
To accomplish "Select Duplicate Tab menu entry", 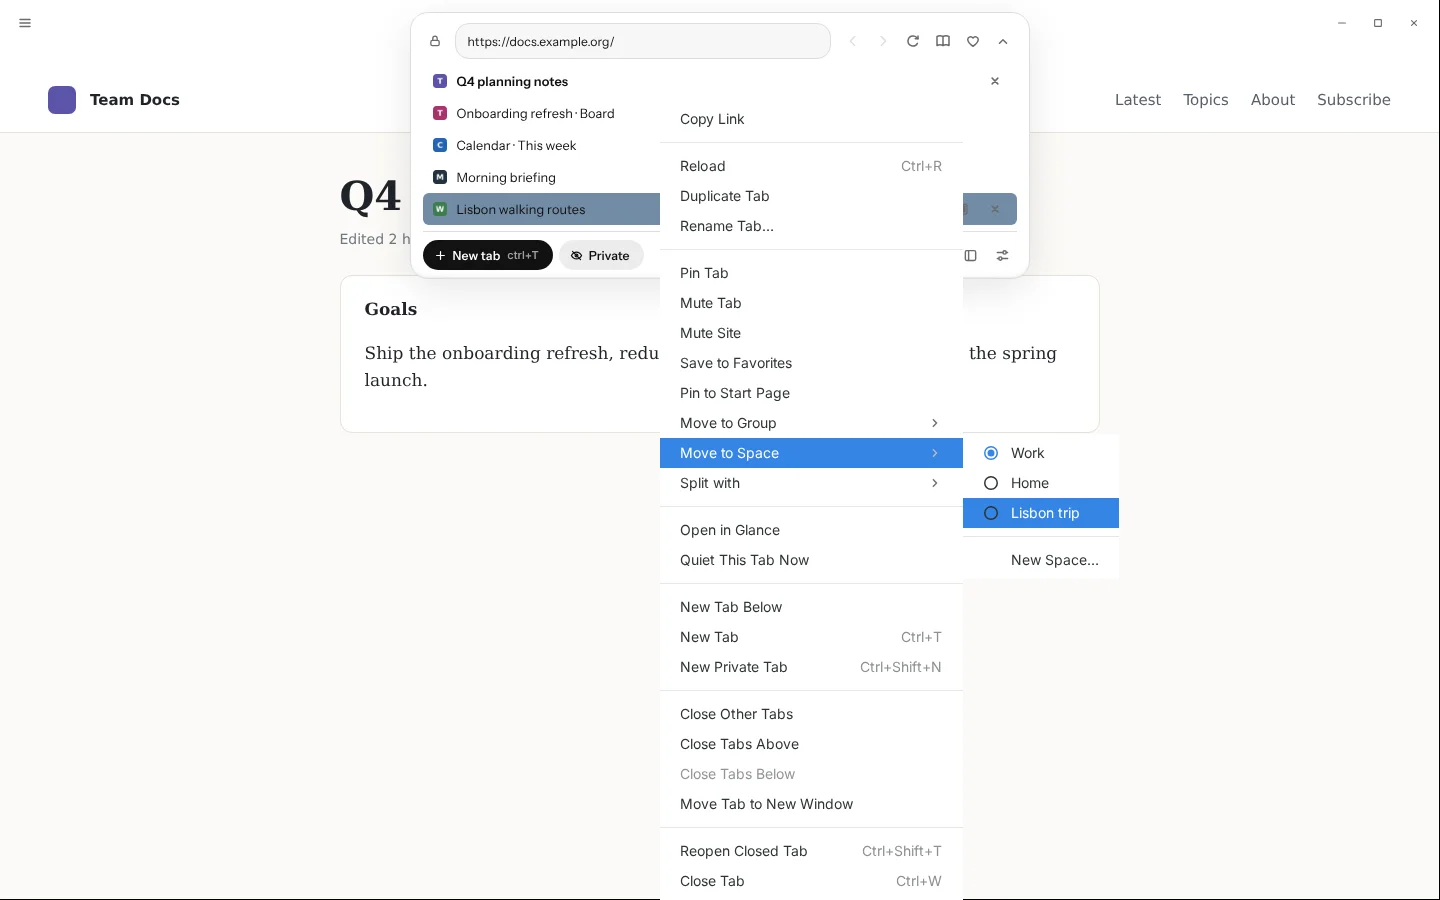I will [x=811, y=196].
